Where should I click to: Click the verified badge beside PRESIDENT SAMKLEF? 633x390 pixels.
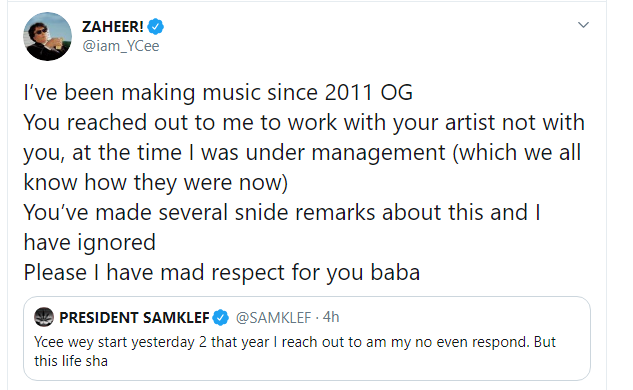click(x=221, y=318)
